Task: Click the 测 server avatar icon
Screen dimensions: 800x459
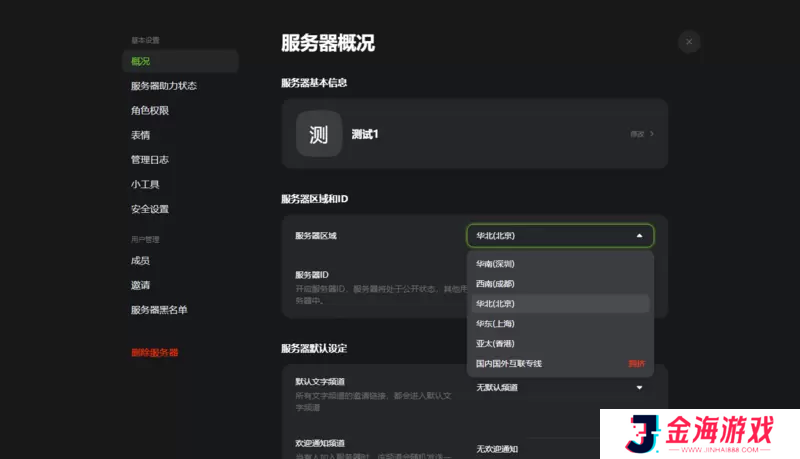Action: pos(319,134)
